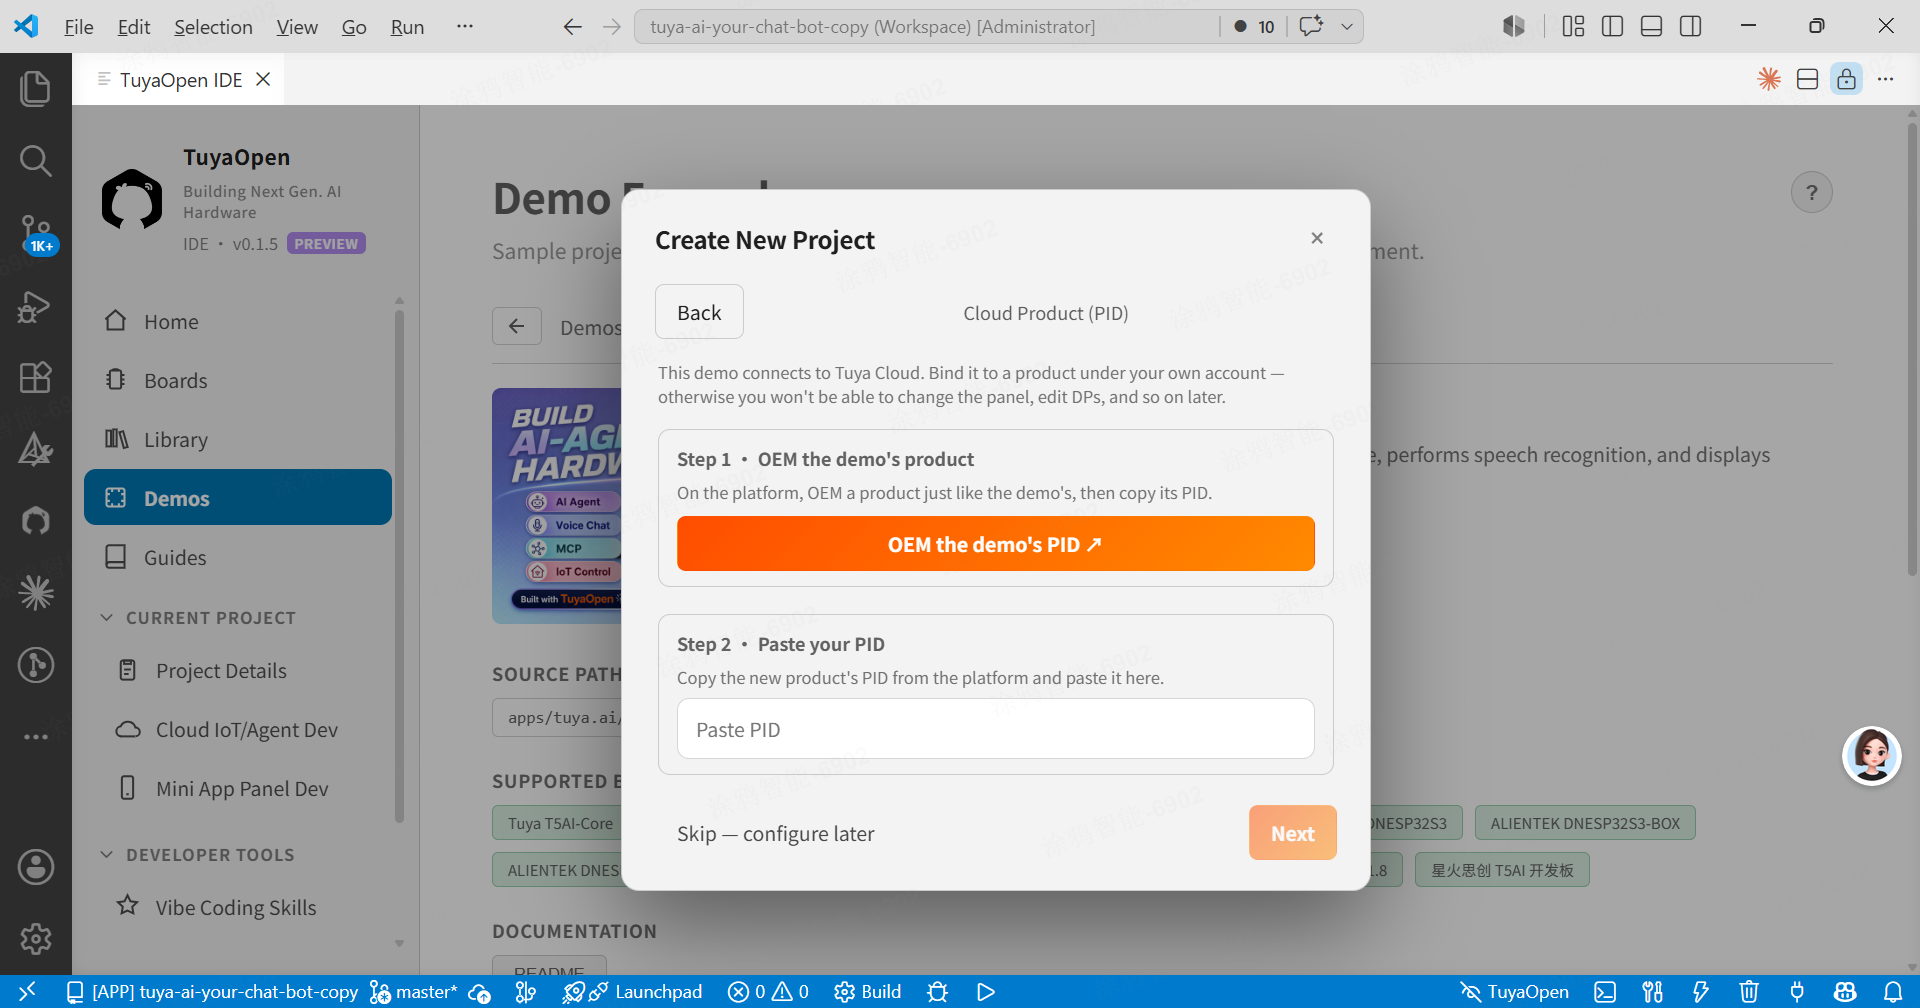
Task: Toggle the secondary side bar visibility
Action: click(1690, 27)
